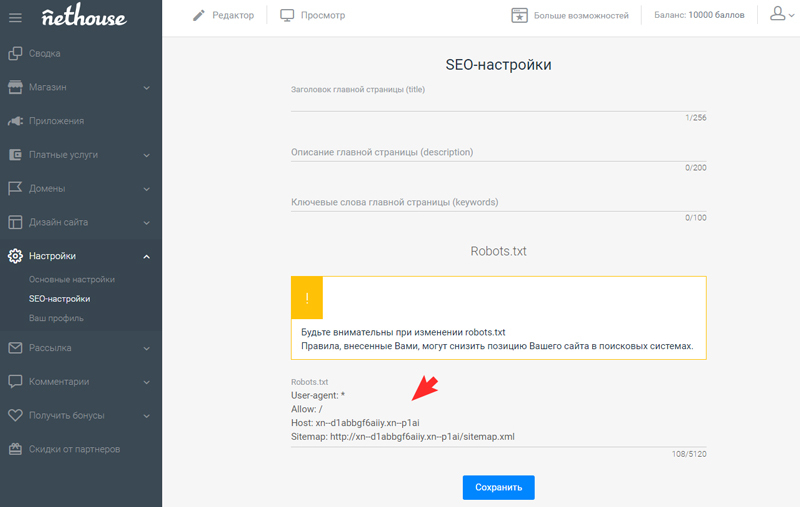The width and height of the screenshot is (800, 507).
Task: Expand the Магазин chevron
Action: [x=147, y=88]
